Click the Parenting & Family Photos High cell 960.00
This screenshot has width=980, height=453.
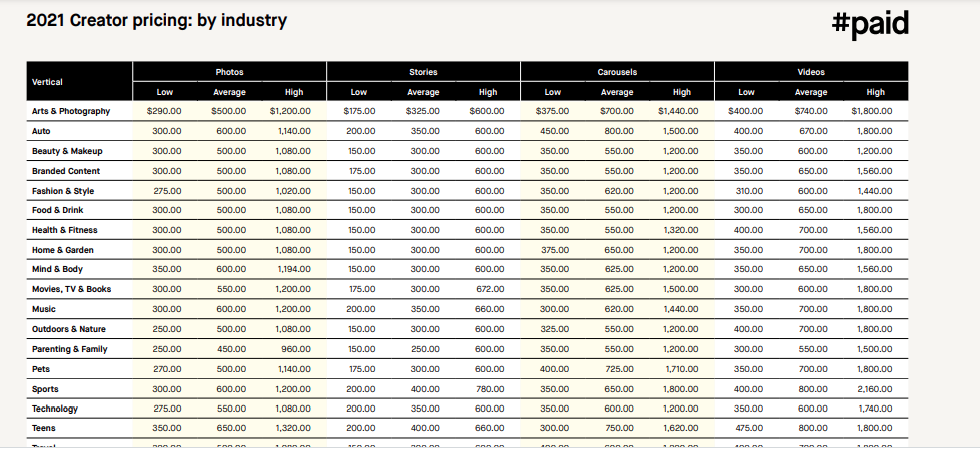(296, 349)
